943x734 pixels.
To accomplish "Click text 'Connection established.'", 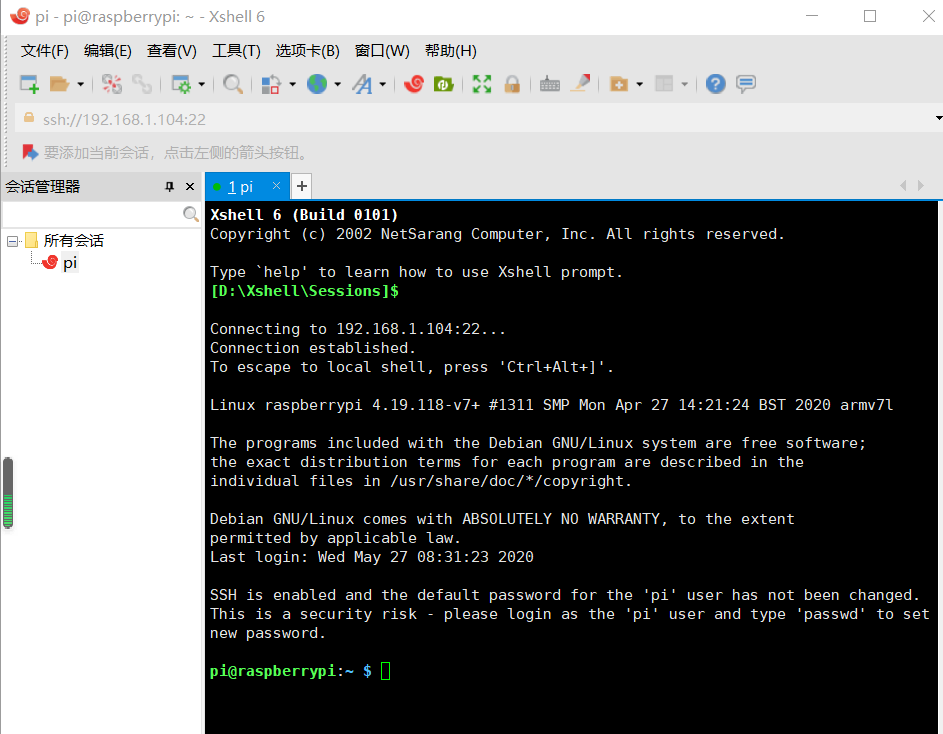I will click(x=313, y=348).
